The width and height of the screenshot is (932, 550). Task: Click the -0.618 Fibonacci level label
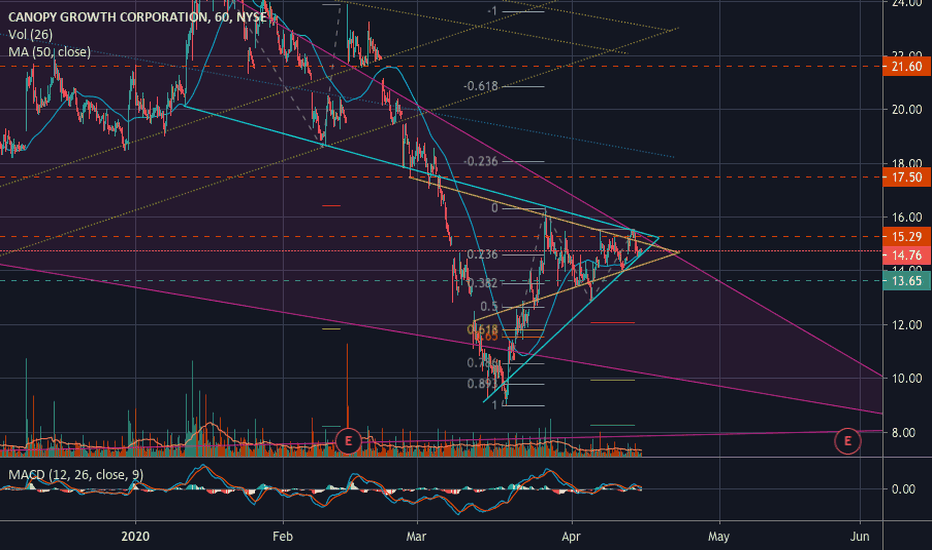tap(481, 86)
